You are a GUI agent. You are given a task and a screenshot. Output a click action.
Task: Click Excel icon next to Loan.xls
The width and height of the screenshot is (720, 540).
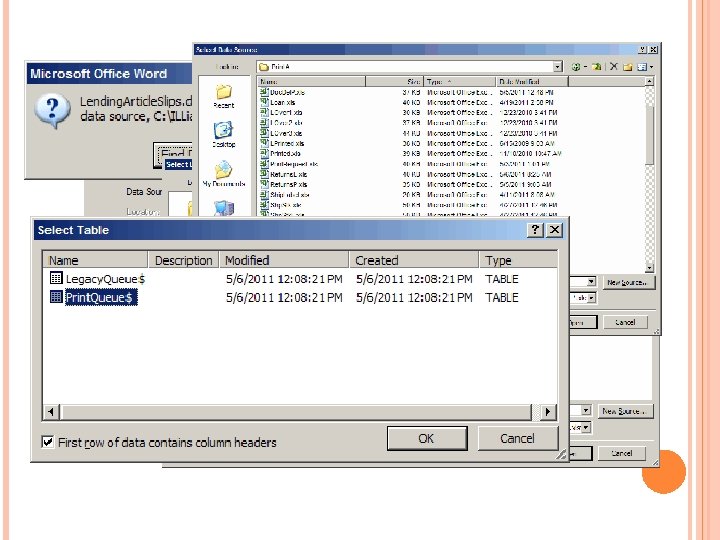coord(264,102)
